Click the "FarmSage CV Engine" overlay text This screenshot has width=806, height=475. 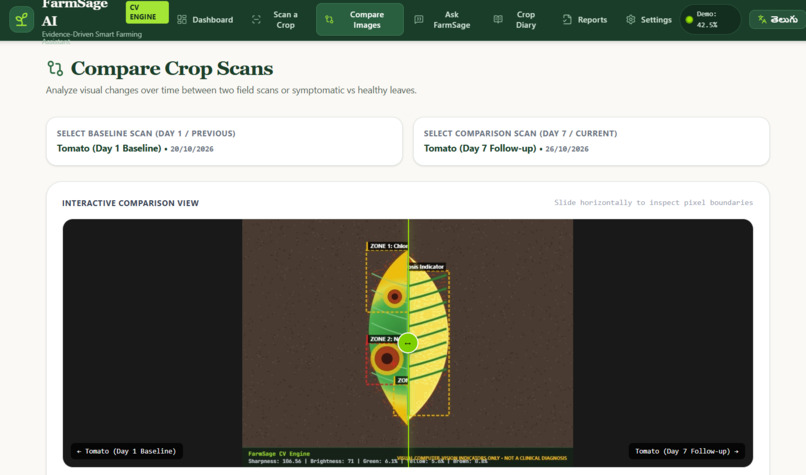[x=279, y=454]
